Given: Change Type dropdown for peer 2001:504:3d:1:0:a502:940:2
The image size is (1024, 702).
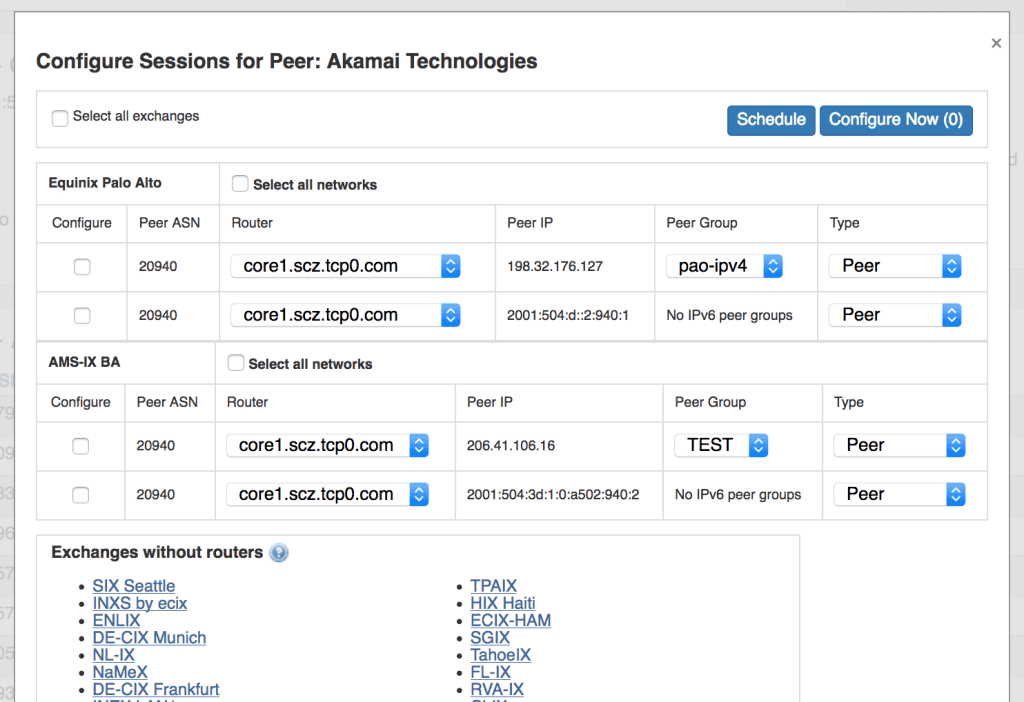Looking at the screenshot, I should [x=899, y=494].
